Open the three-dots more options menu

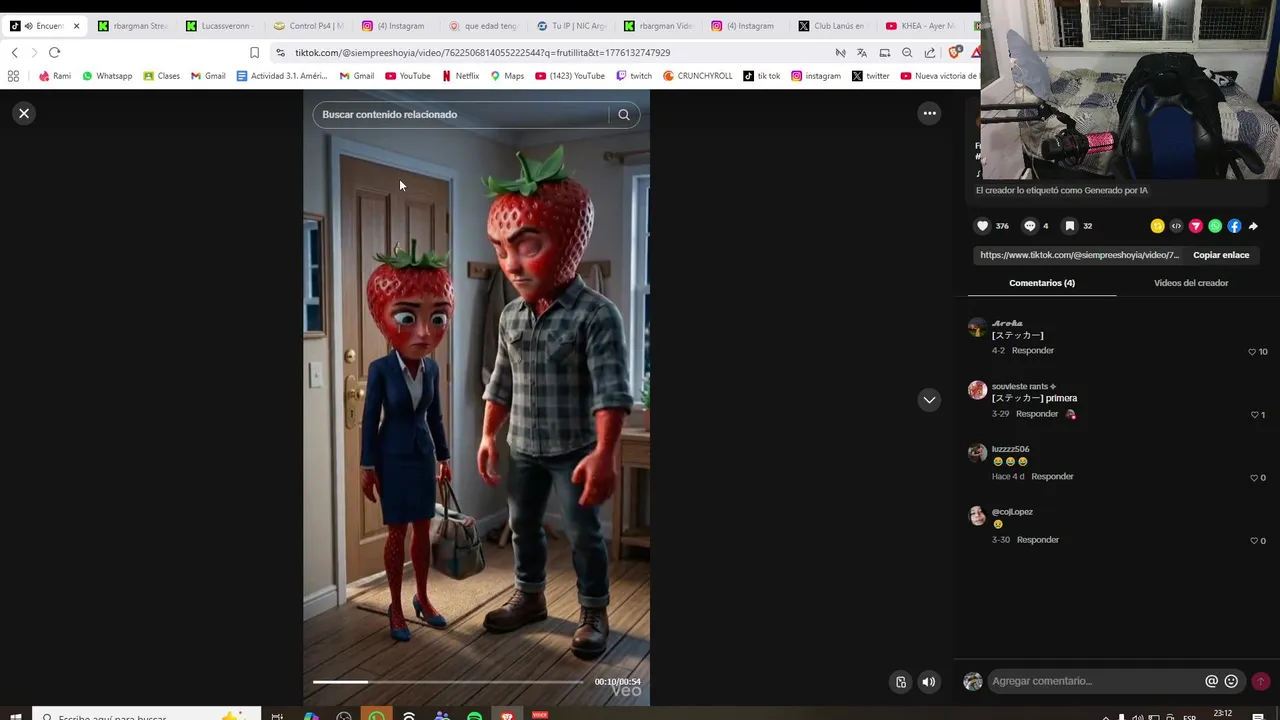tap(930, 113)
